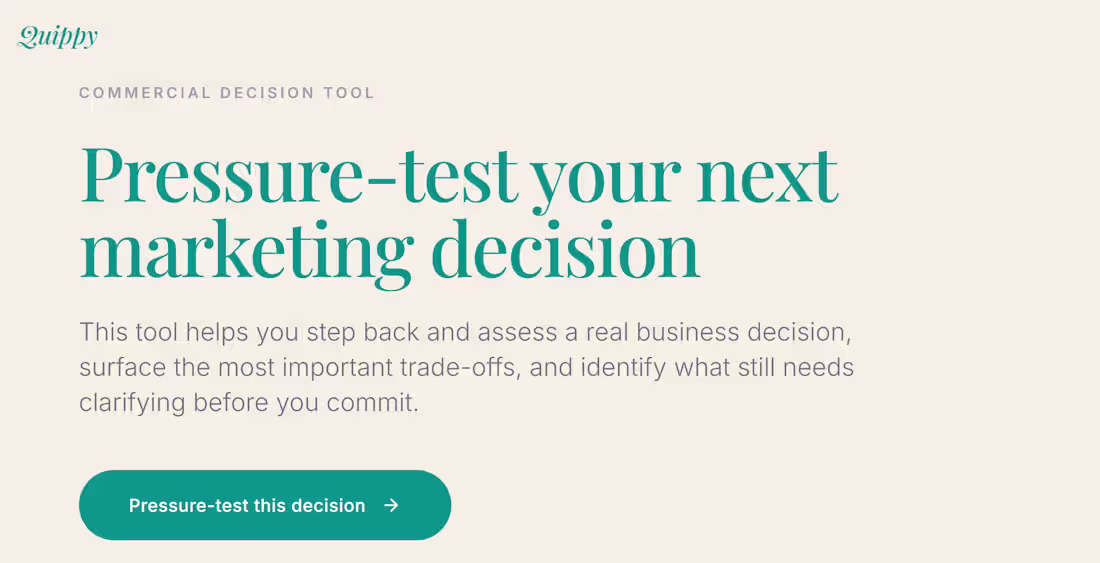This screenshot has width=1100, height=563.
Task: Click the Quippy logo
Action: tap(58, 37)
